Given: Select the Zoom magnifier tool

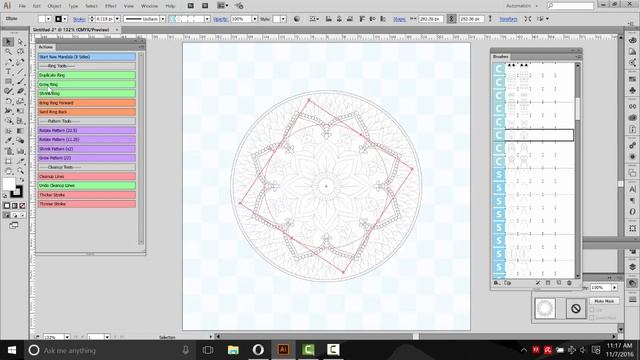Looking at the screenshot, I should (20, 171).
